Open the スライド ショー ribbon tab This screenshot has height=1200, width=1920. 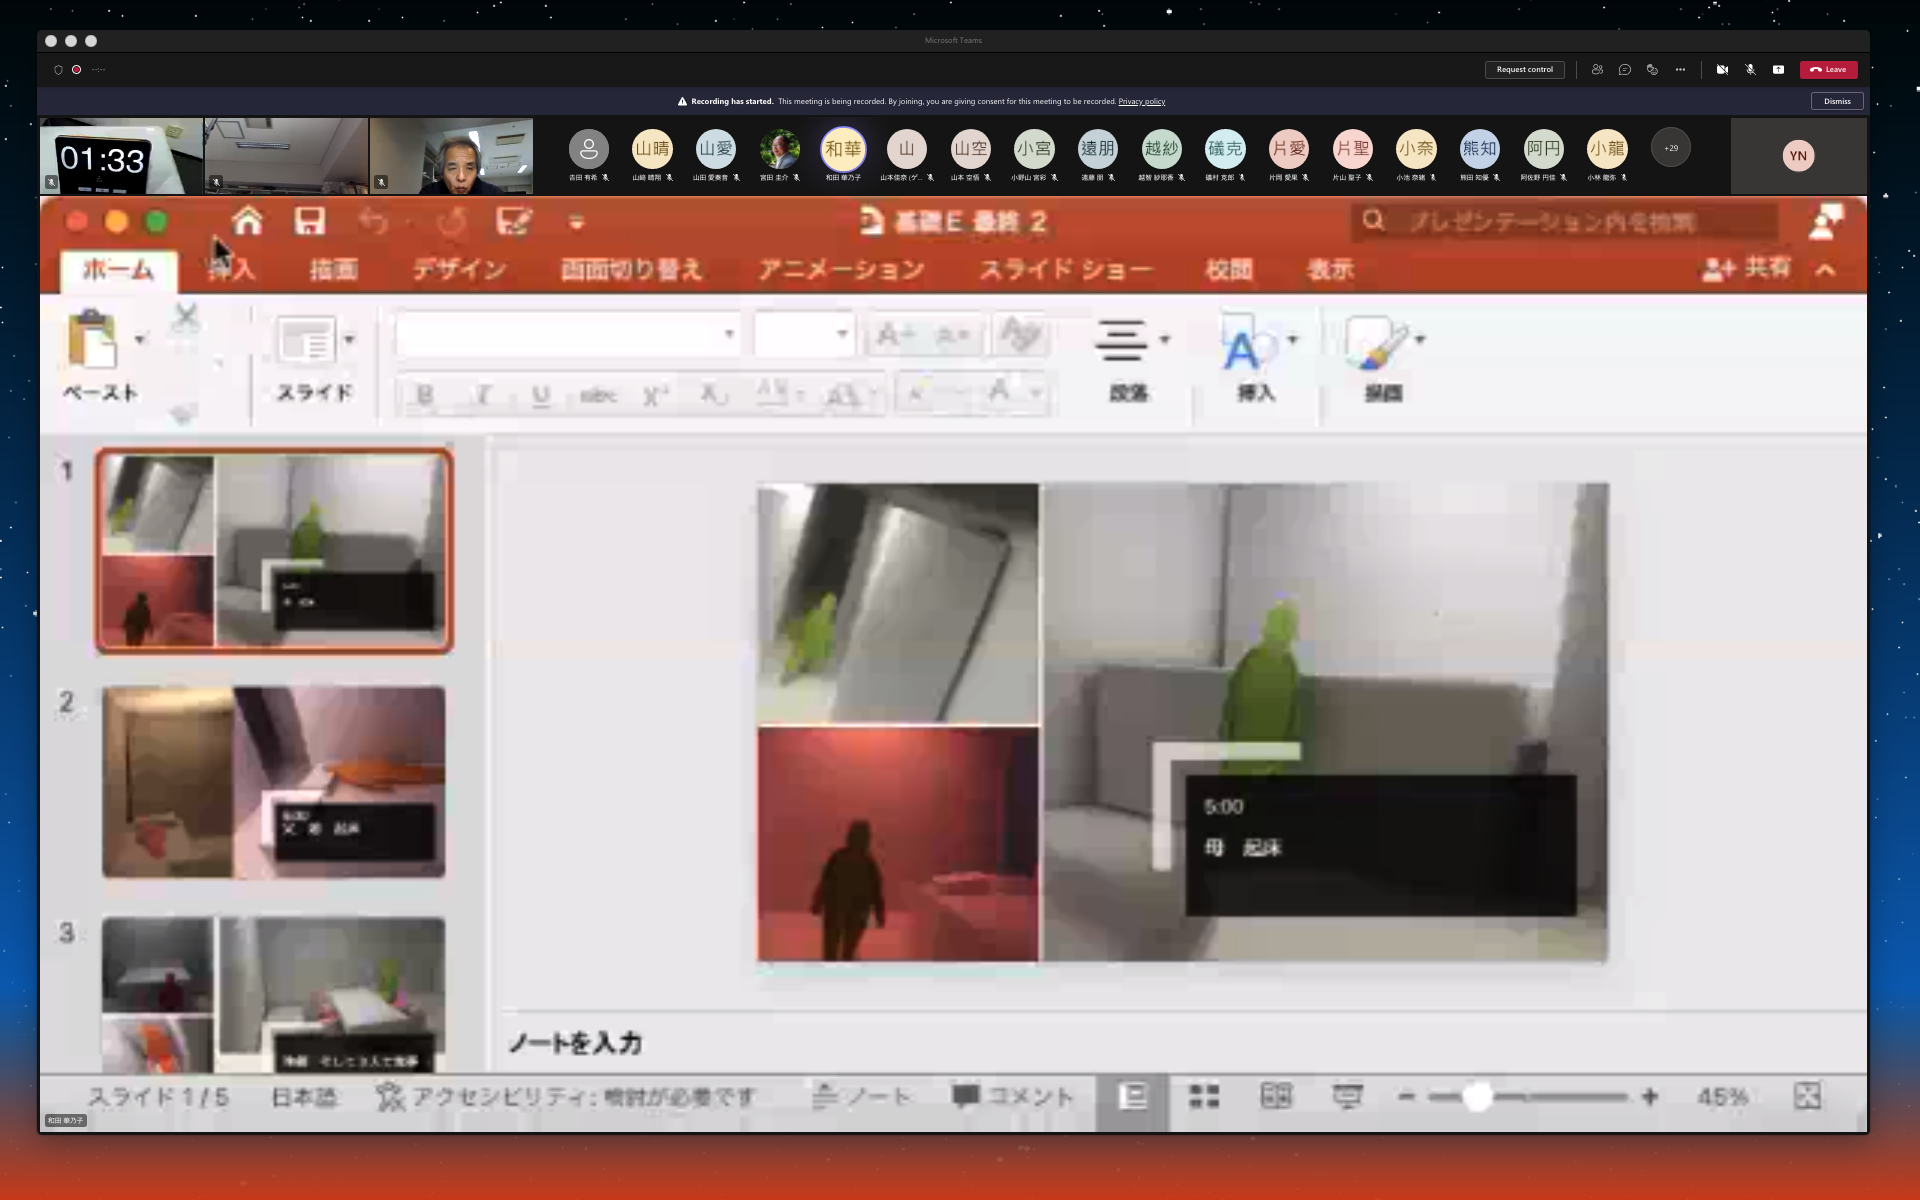pyautogui.click(x=1065, y=269)
